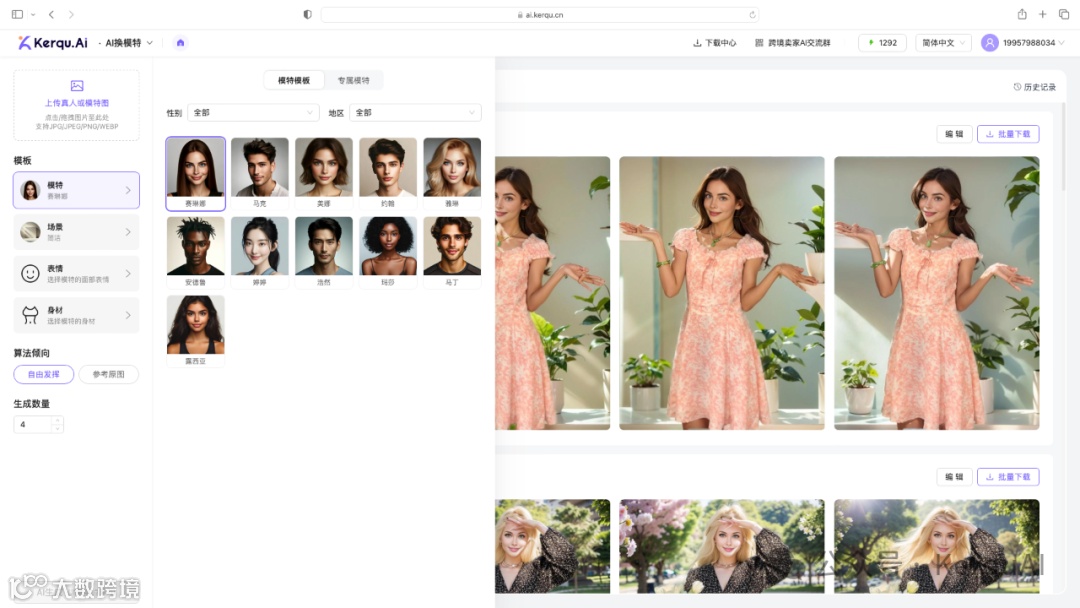The width and height of the screenshot is (1080, 608).
Task: Open the rightmost pink dress result image
Action: tap(937, 293)
